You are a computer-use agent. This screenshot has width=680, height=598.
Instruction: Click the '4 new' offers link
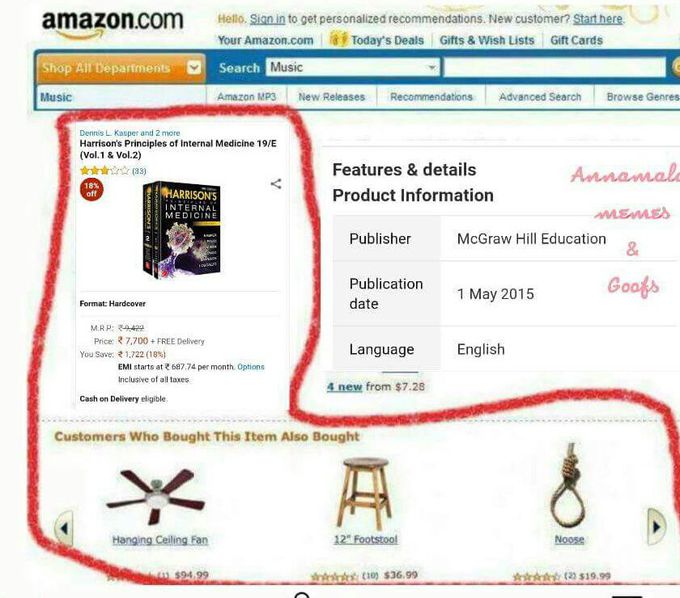click(x=344, y=386)
